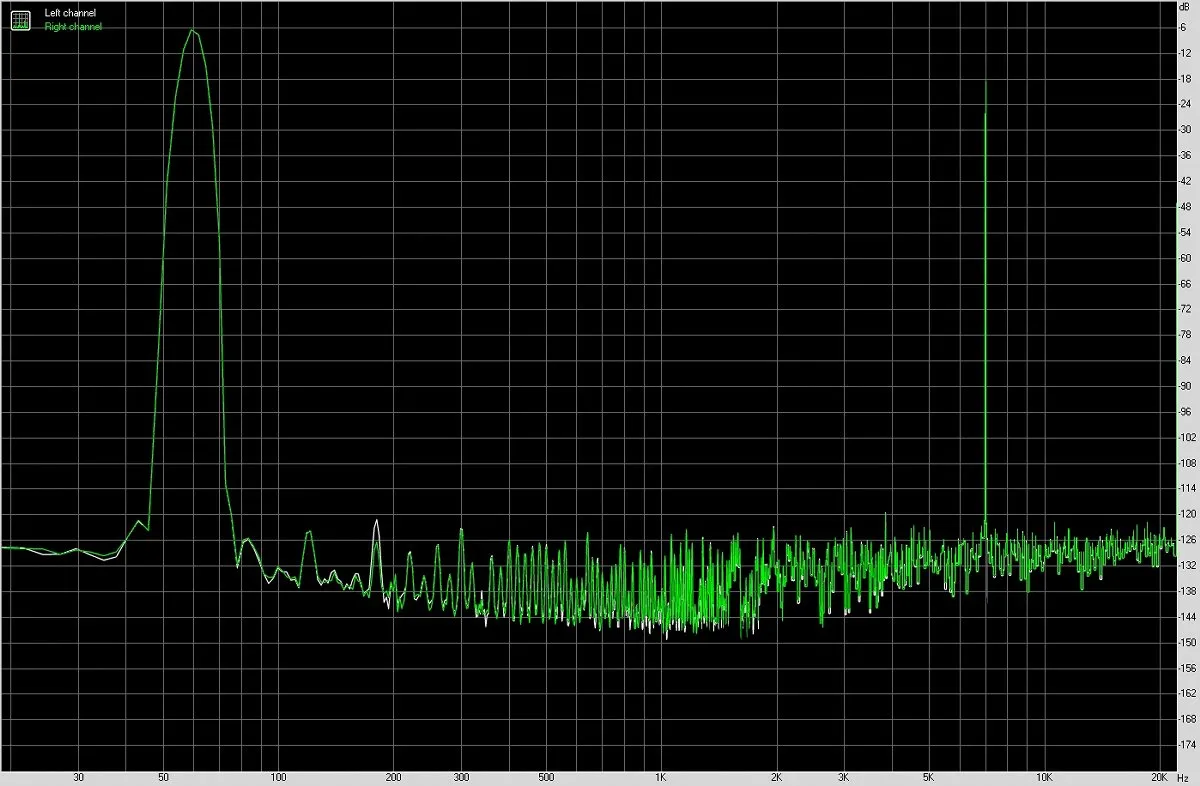Click the spectrum graph icon beside the legend

click(21, 20)
